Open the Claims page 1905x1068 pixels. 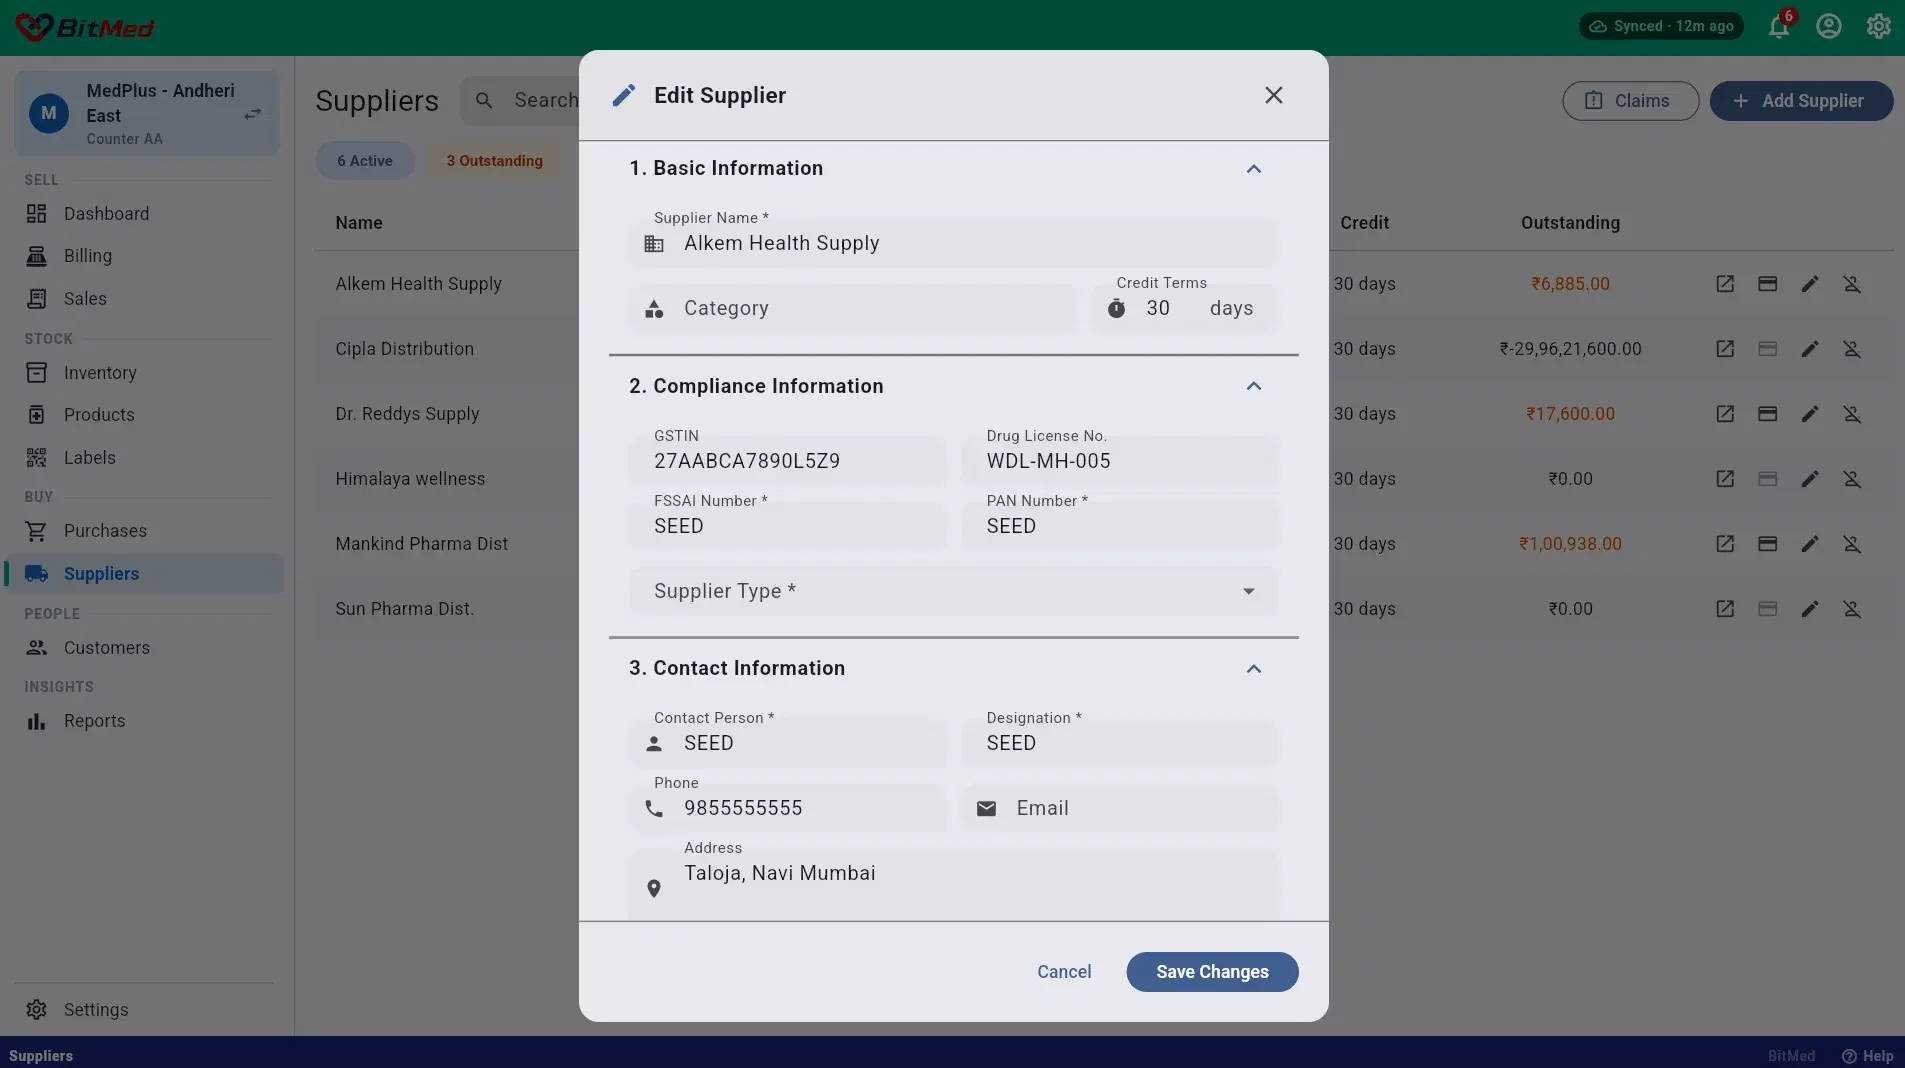pyautogui.click(x=1630, y=101)
